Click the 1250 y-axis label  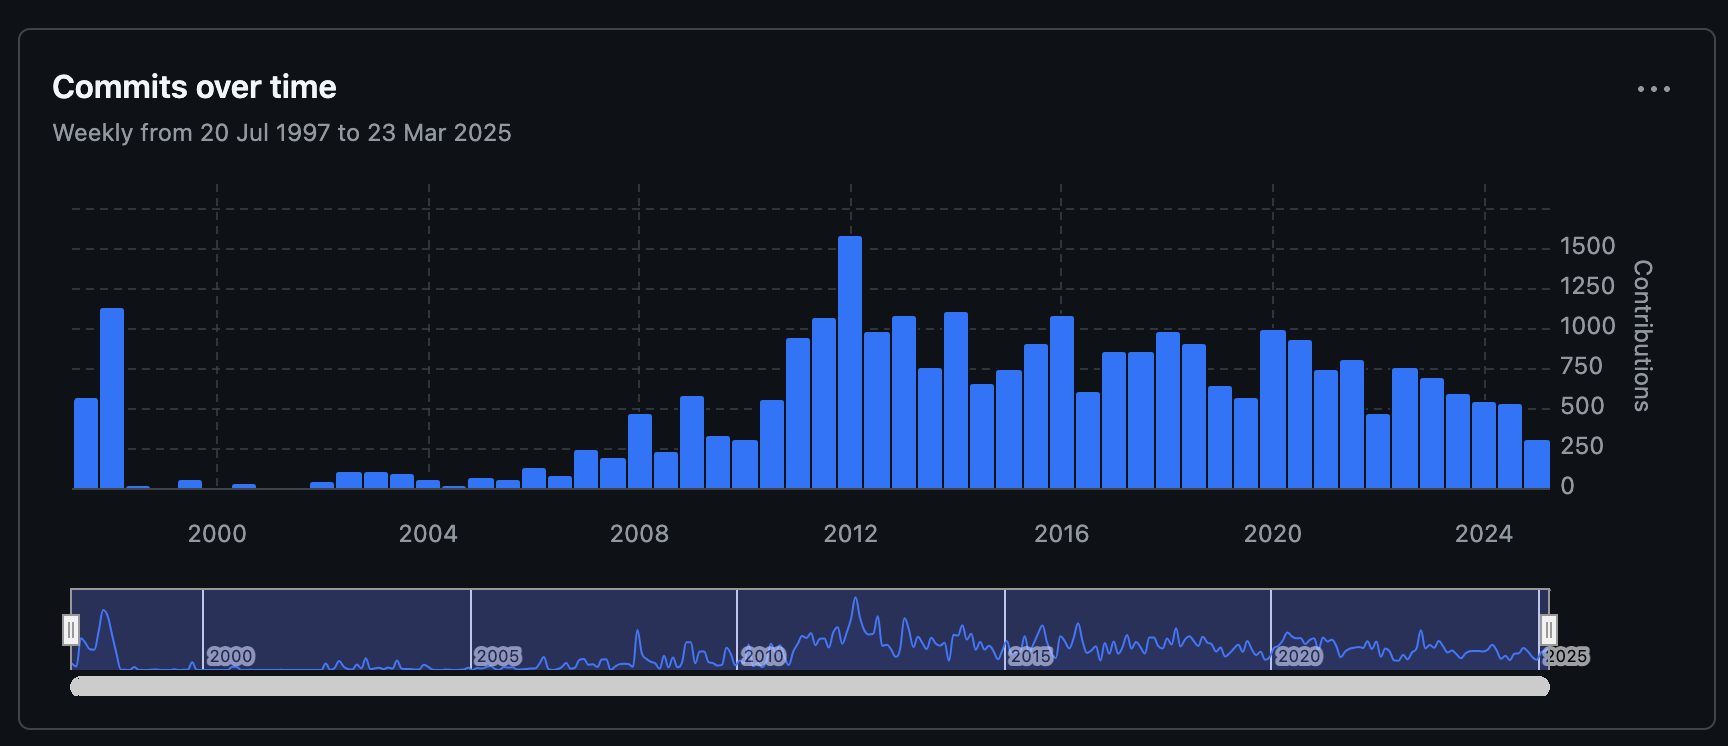coord(1587,286)
